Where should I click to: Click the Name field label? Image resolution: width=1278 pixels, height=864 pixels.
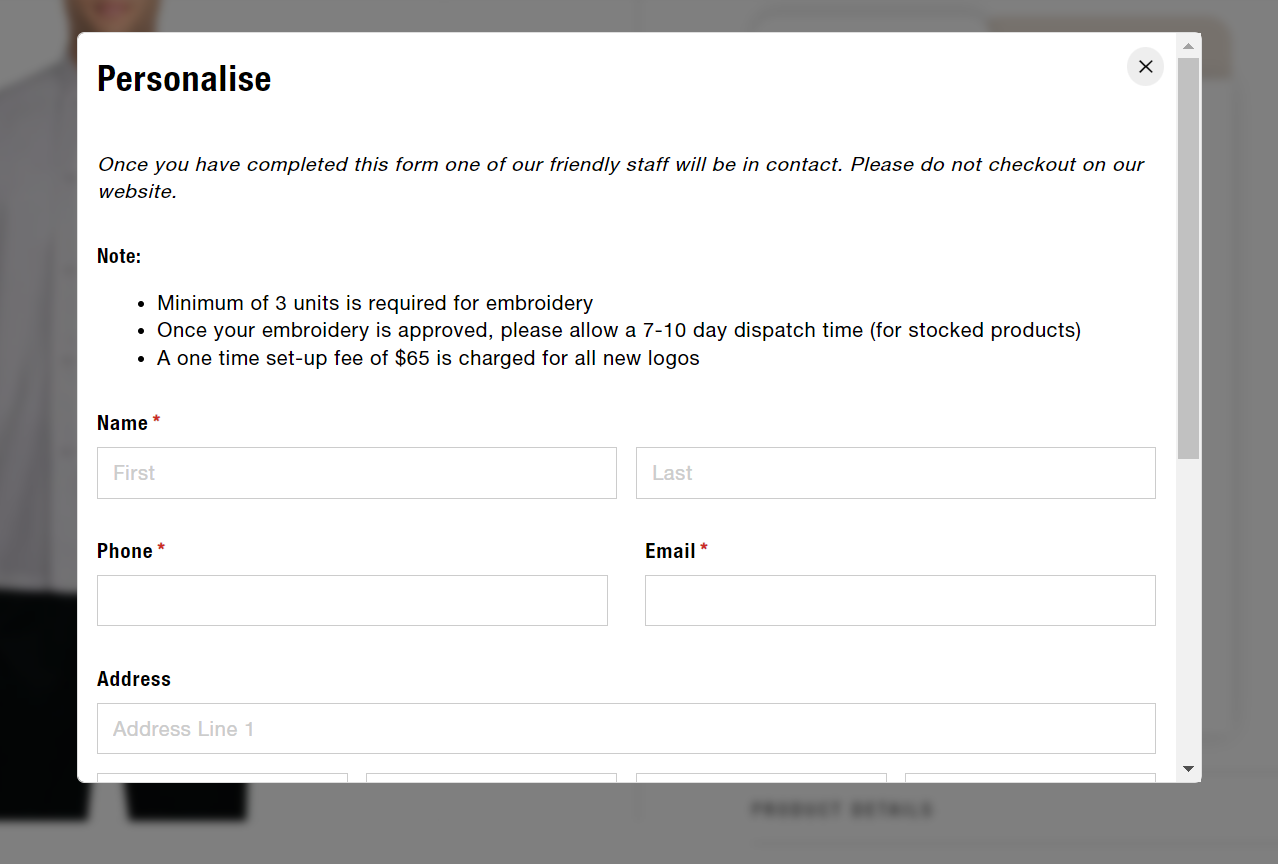tap(122, 423)
